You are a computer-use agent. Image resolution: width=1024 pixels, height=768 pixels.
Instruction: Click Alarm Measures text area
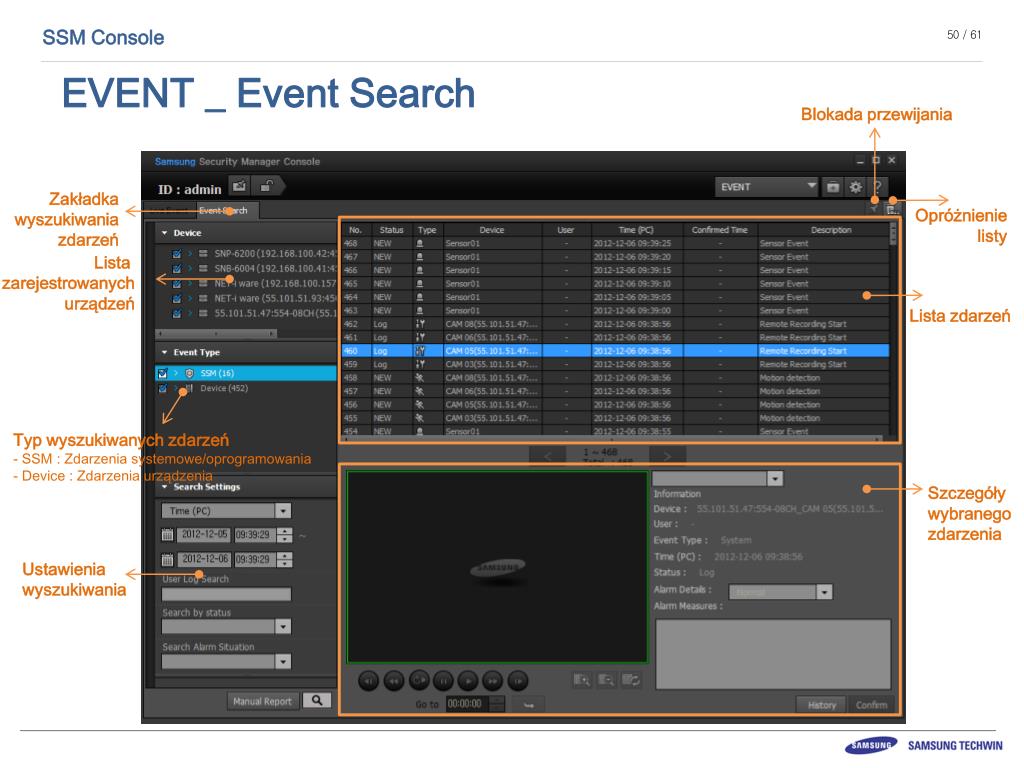773,654
